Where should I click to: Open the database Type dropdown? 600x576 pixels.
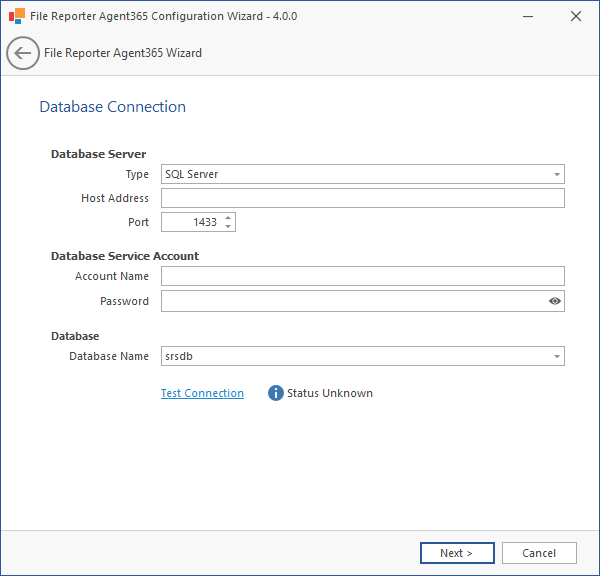556,175
